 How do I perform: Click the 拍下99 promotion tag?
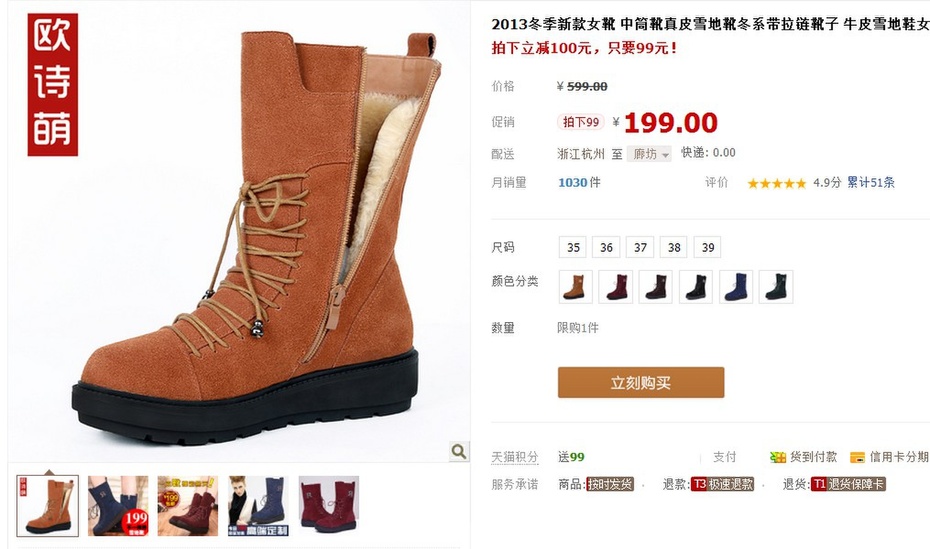point(580,122)
